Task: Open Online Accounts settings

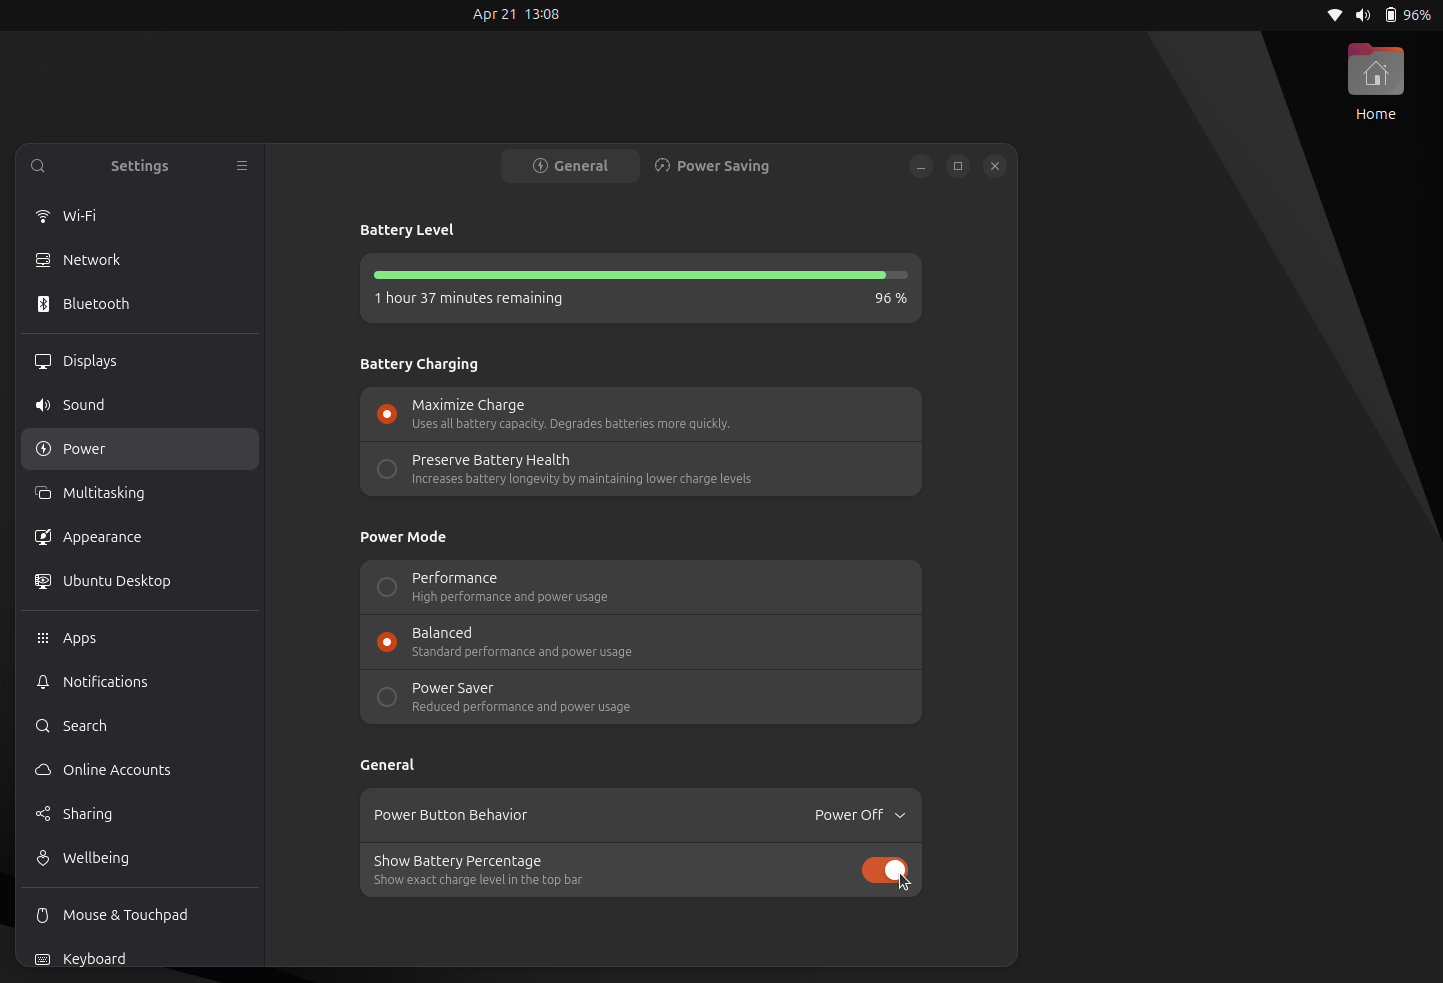Action: pos(42,769)
